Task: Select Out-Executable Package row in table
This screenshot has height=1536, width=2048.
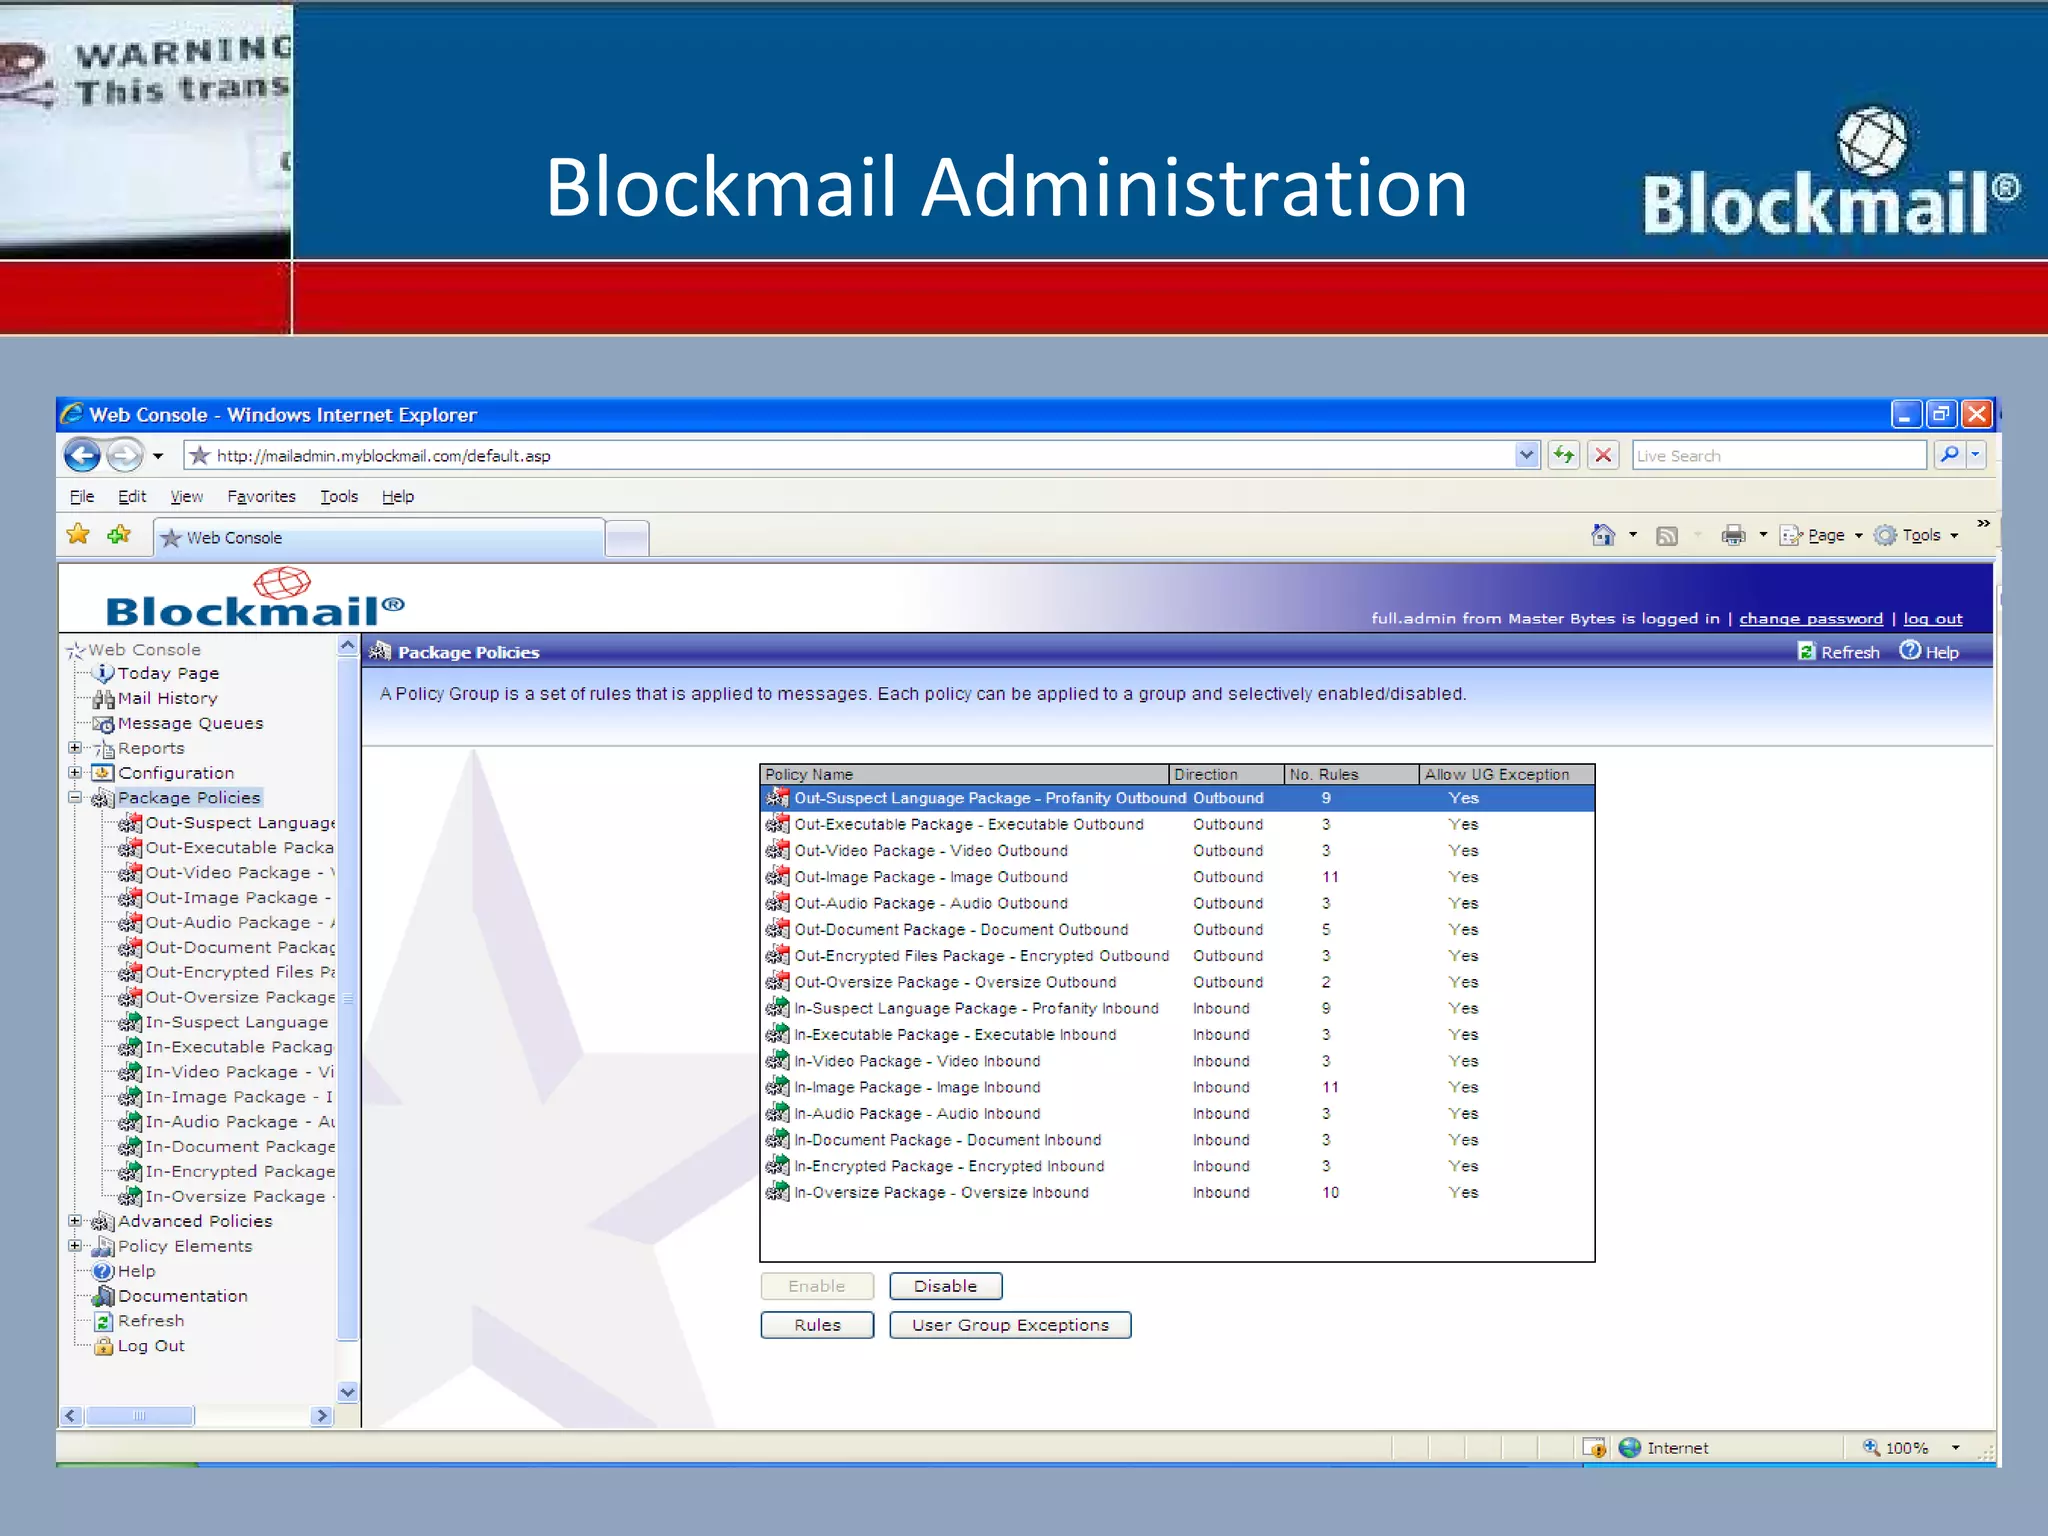Action: pos(1177,824)
